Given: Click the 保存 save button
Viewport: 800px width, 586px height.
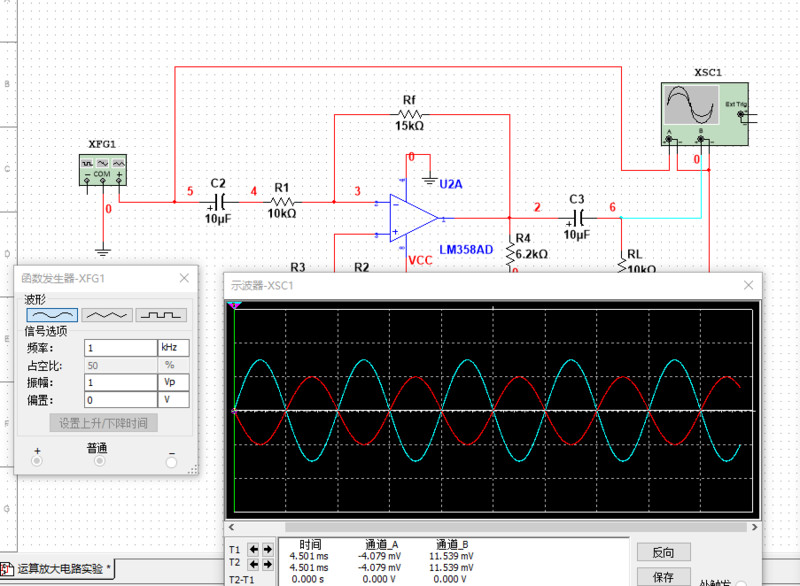Looking at the screenshot, I should pos(663,577).
